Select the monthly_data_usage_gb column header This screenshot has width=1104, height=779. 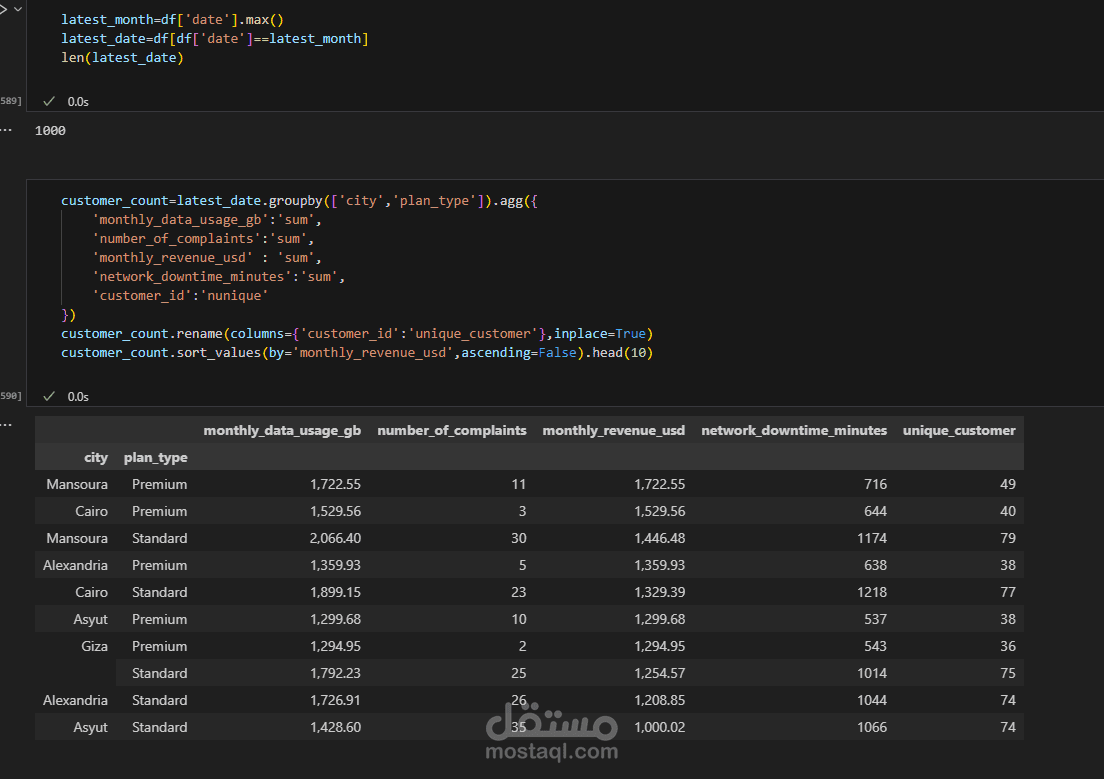pos(282,430)
